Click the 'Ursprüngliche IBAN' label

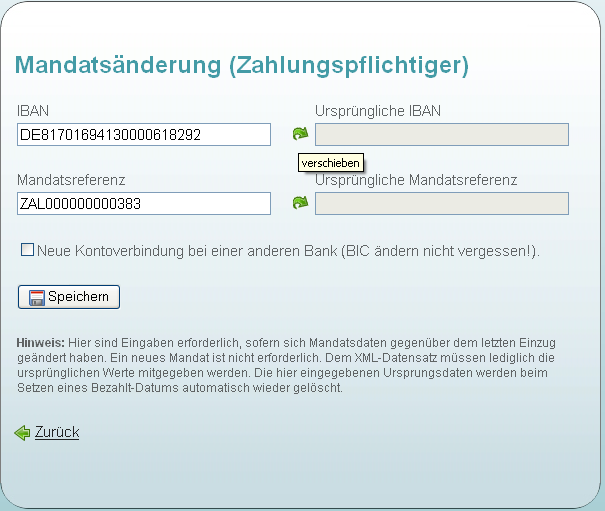pos(377,111)
